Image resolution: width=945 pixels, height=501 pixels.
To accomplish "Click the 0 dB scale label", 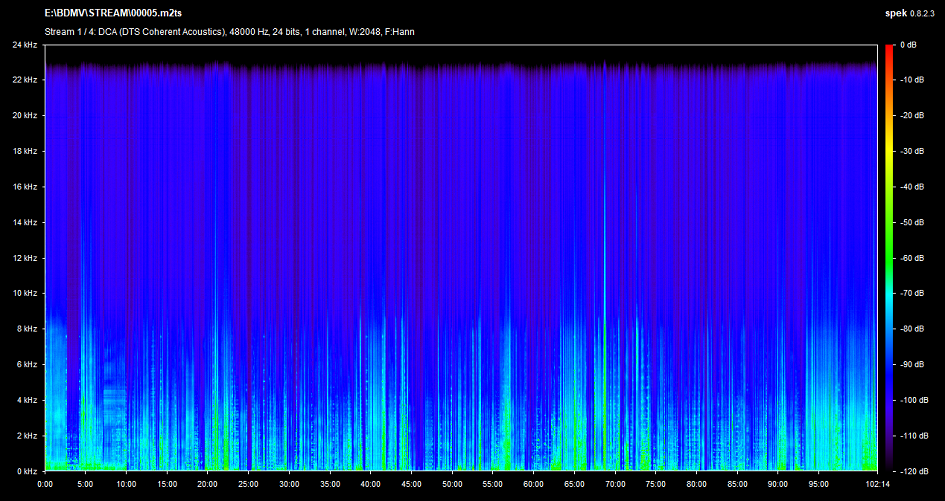I will (x=908, y=45).
